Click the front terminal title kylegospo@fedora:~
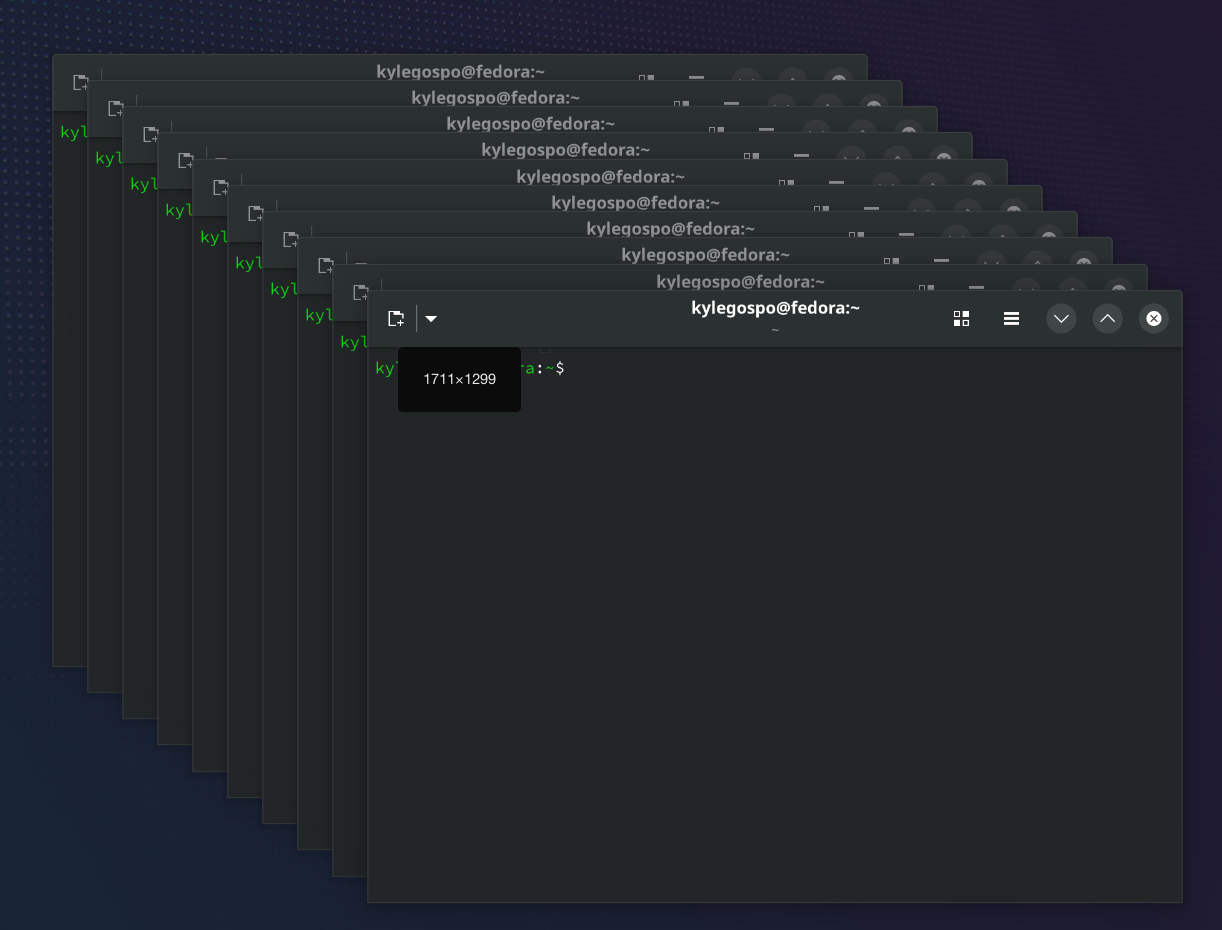 click(775, 308)
